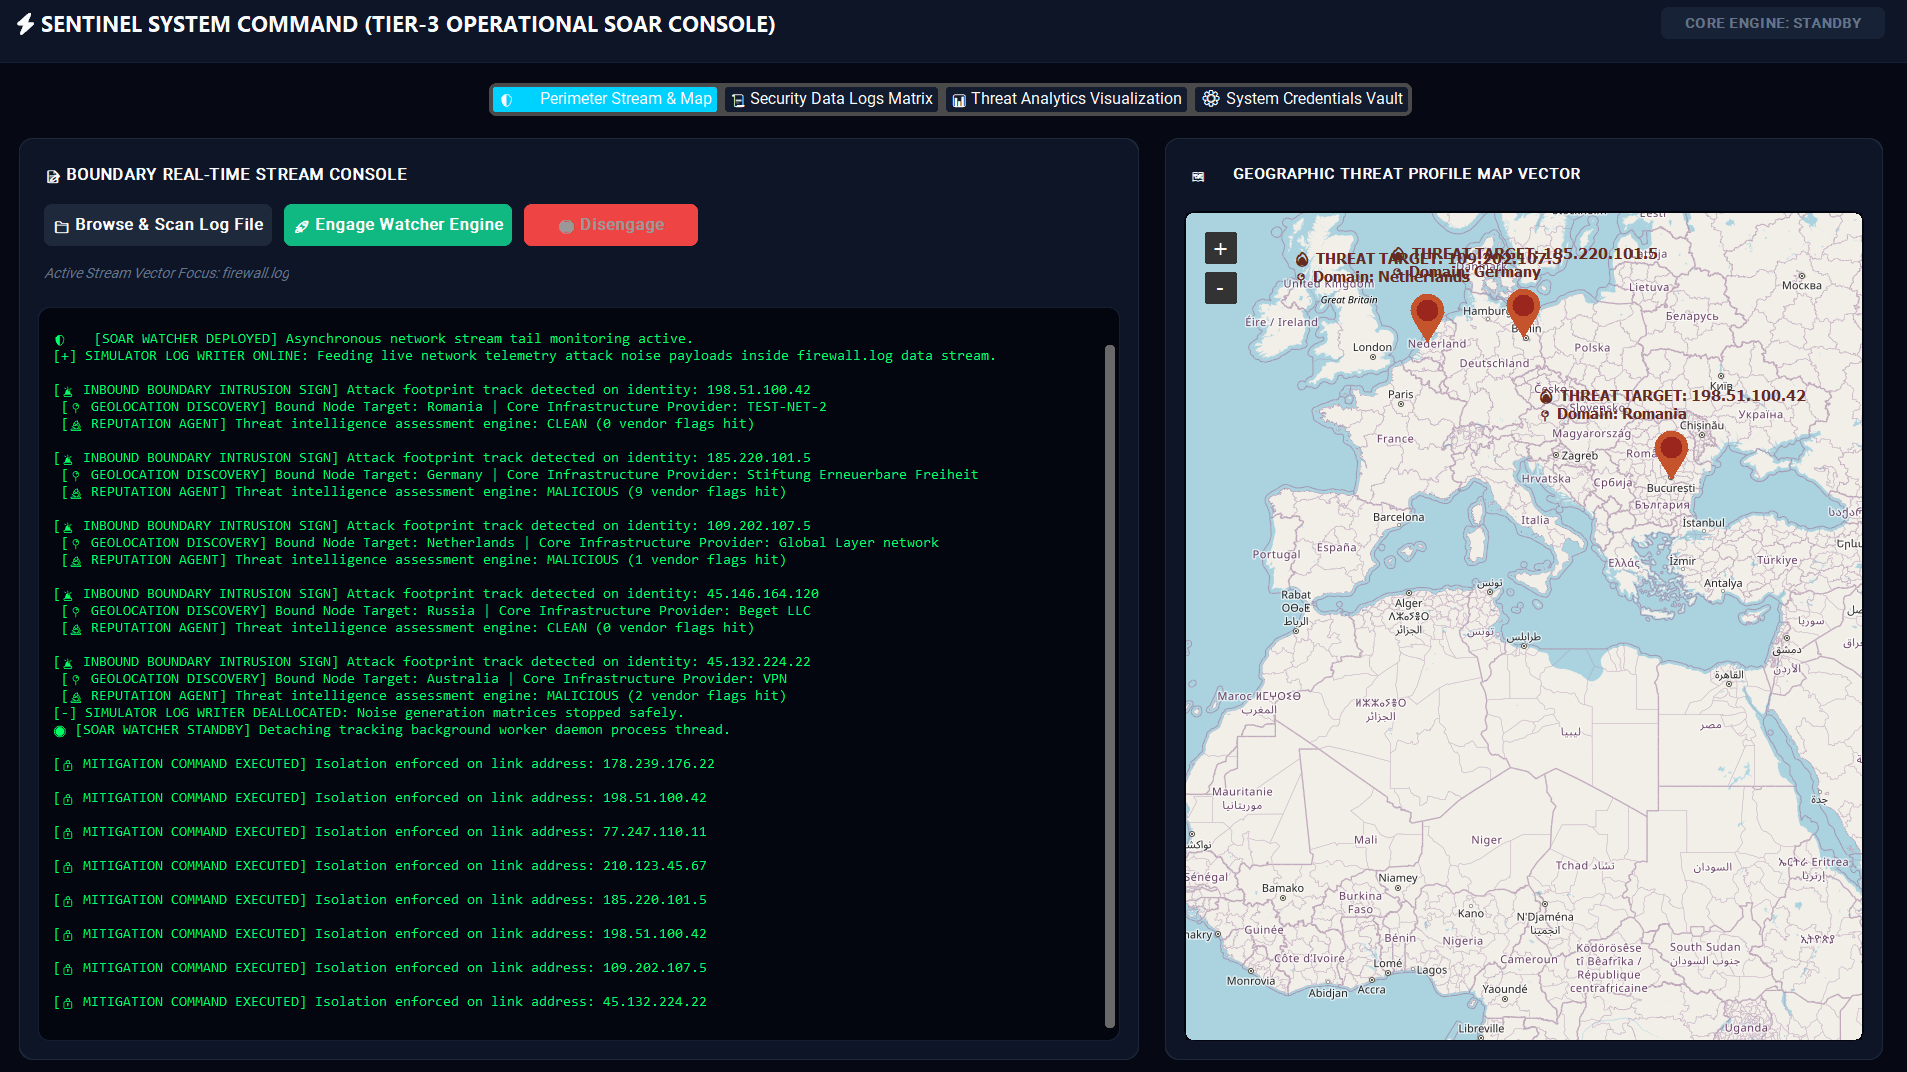Screen dimensions: 1907x1072
Task: Click intrusion sign line for 198.51.100.42
Action: [432, 390]
